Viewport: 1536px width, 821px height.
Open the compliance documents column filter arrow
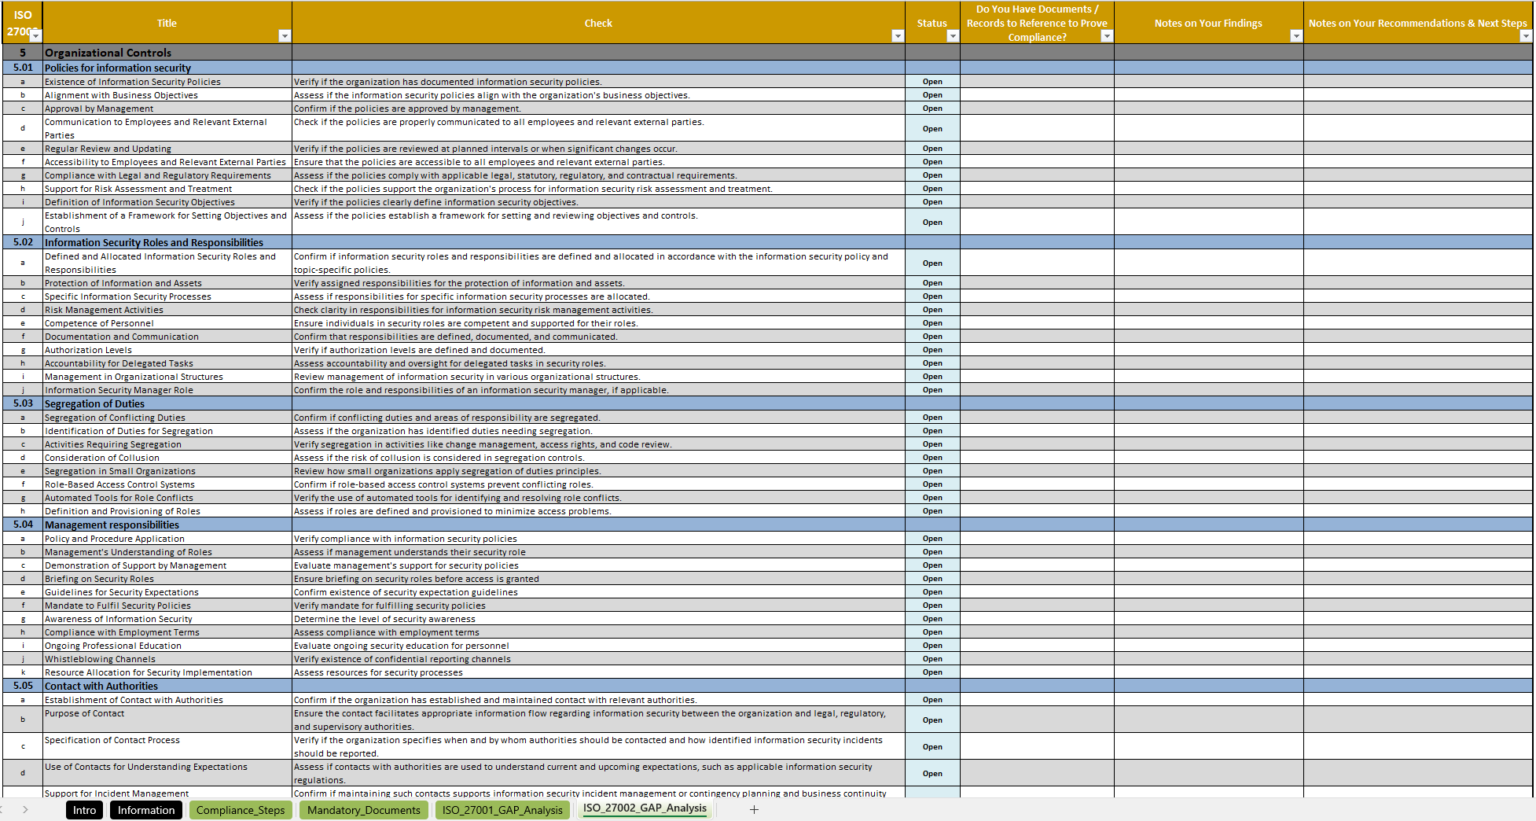point(1106,36)
